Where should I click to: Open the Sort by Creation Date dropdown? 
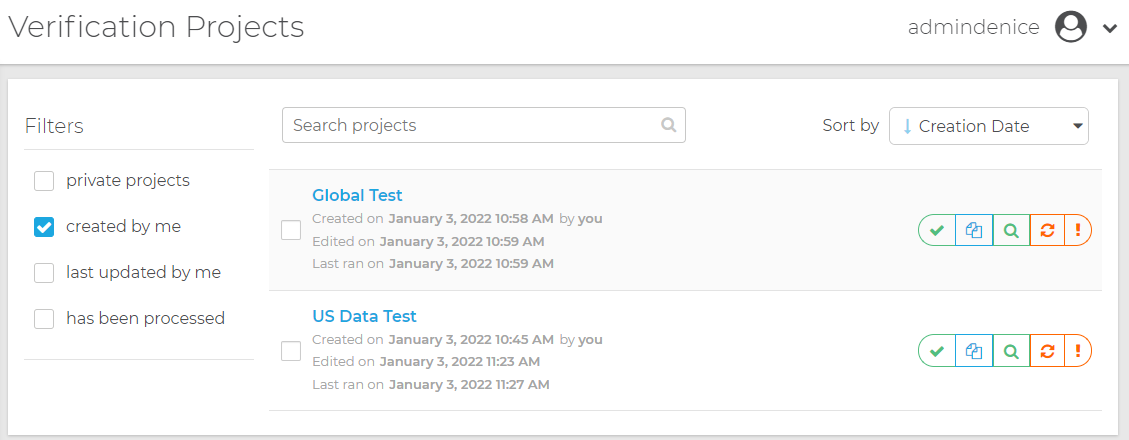coord(988,126)
